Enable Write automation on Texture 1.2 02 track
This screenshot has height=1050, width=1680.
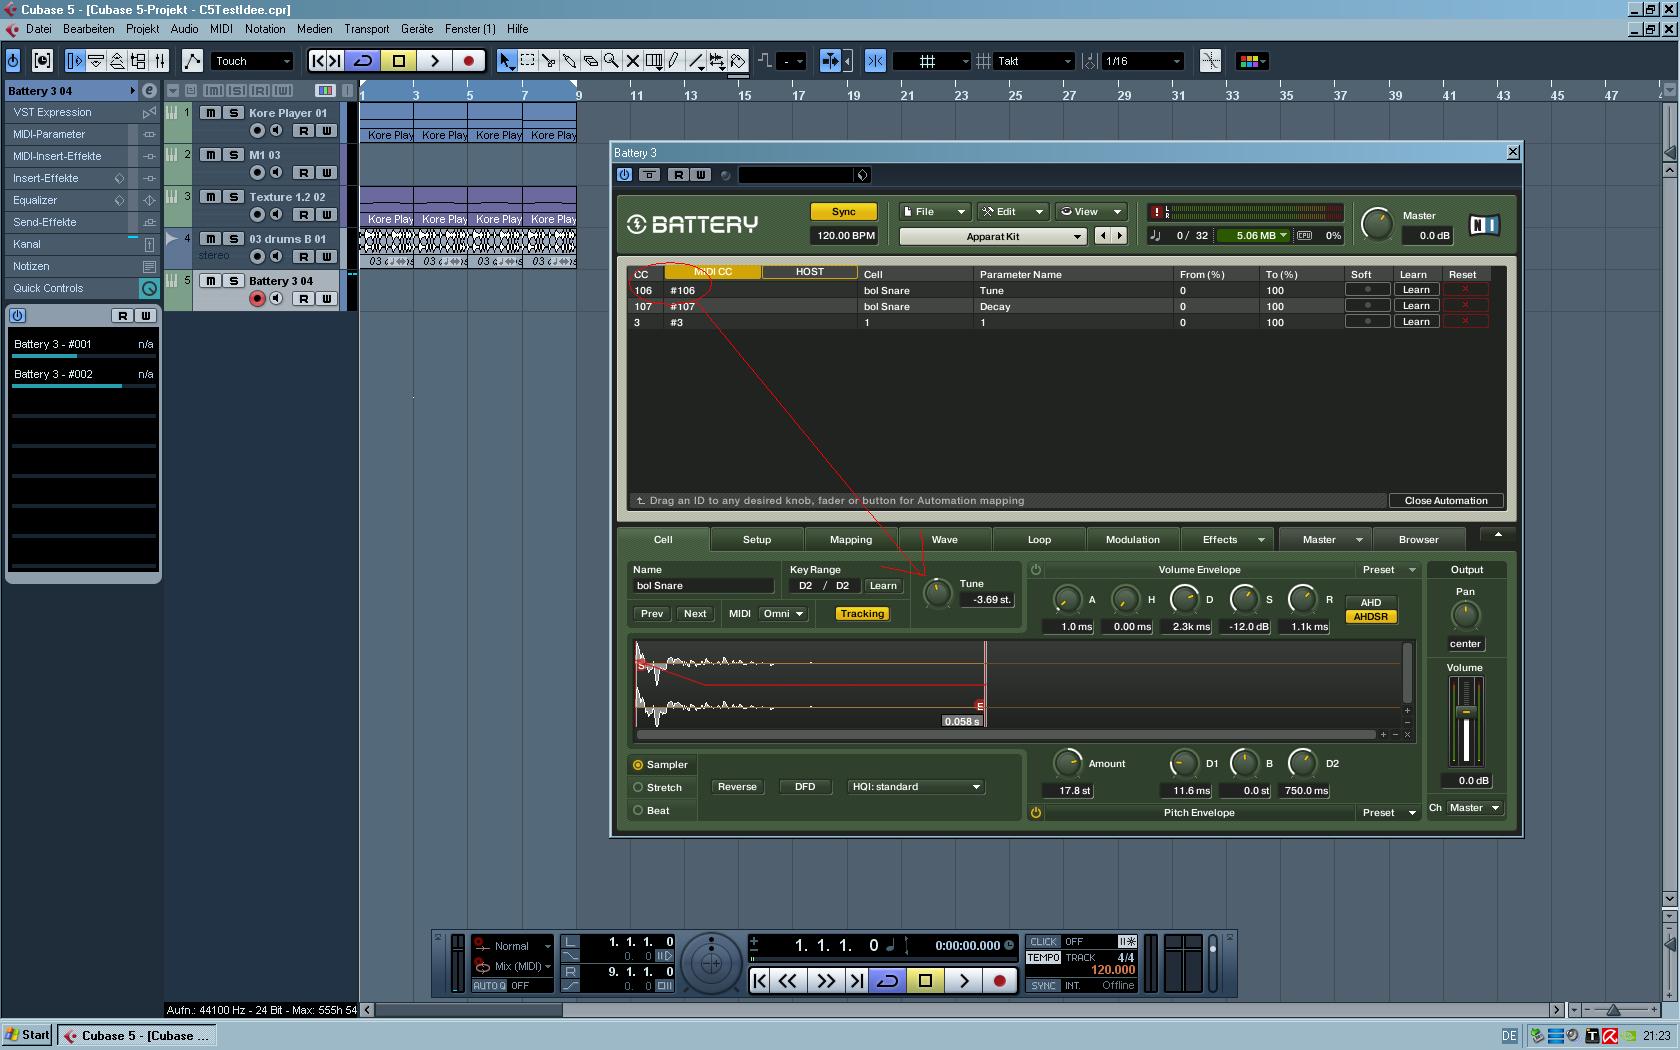pos(326,214)
